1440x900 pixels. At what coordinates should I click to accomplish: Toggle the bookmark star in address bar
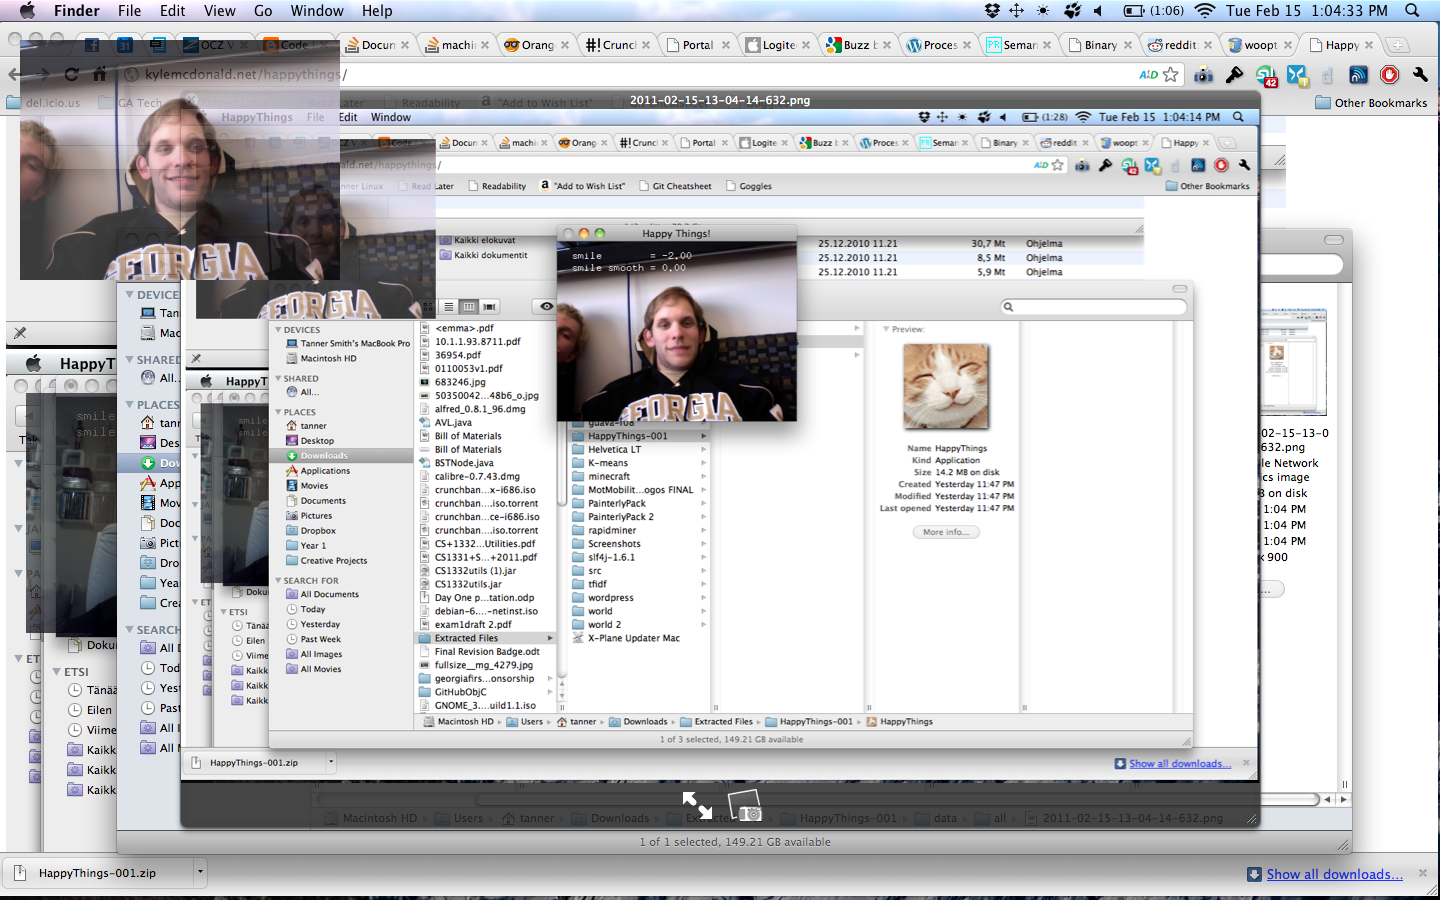[1170, 75]
